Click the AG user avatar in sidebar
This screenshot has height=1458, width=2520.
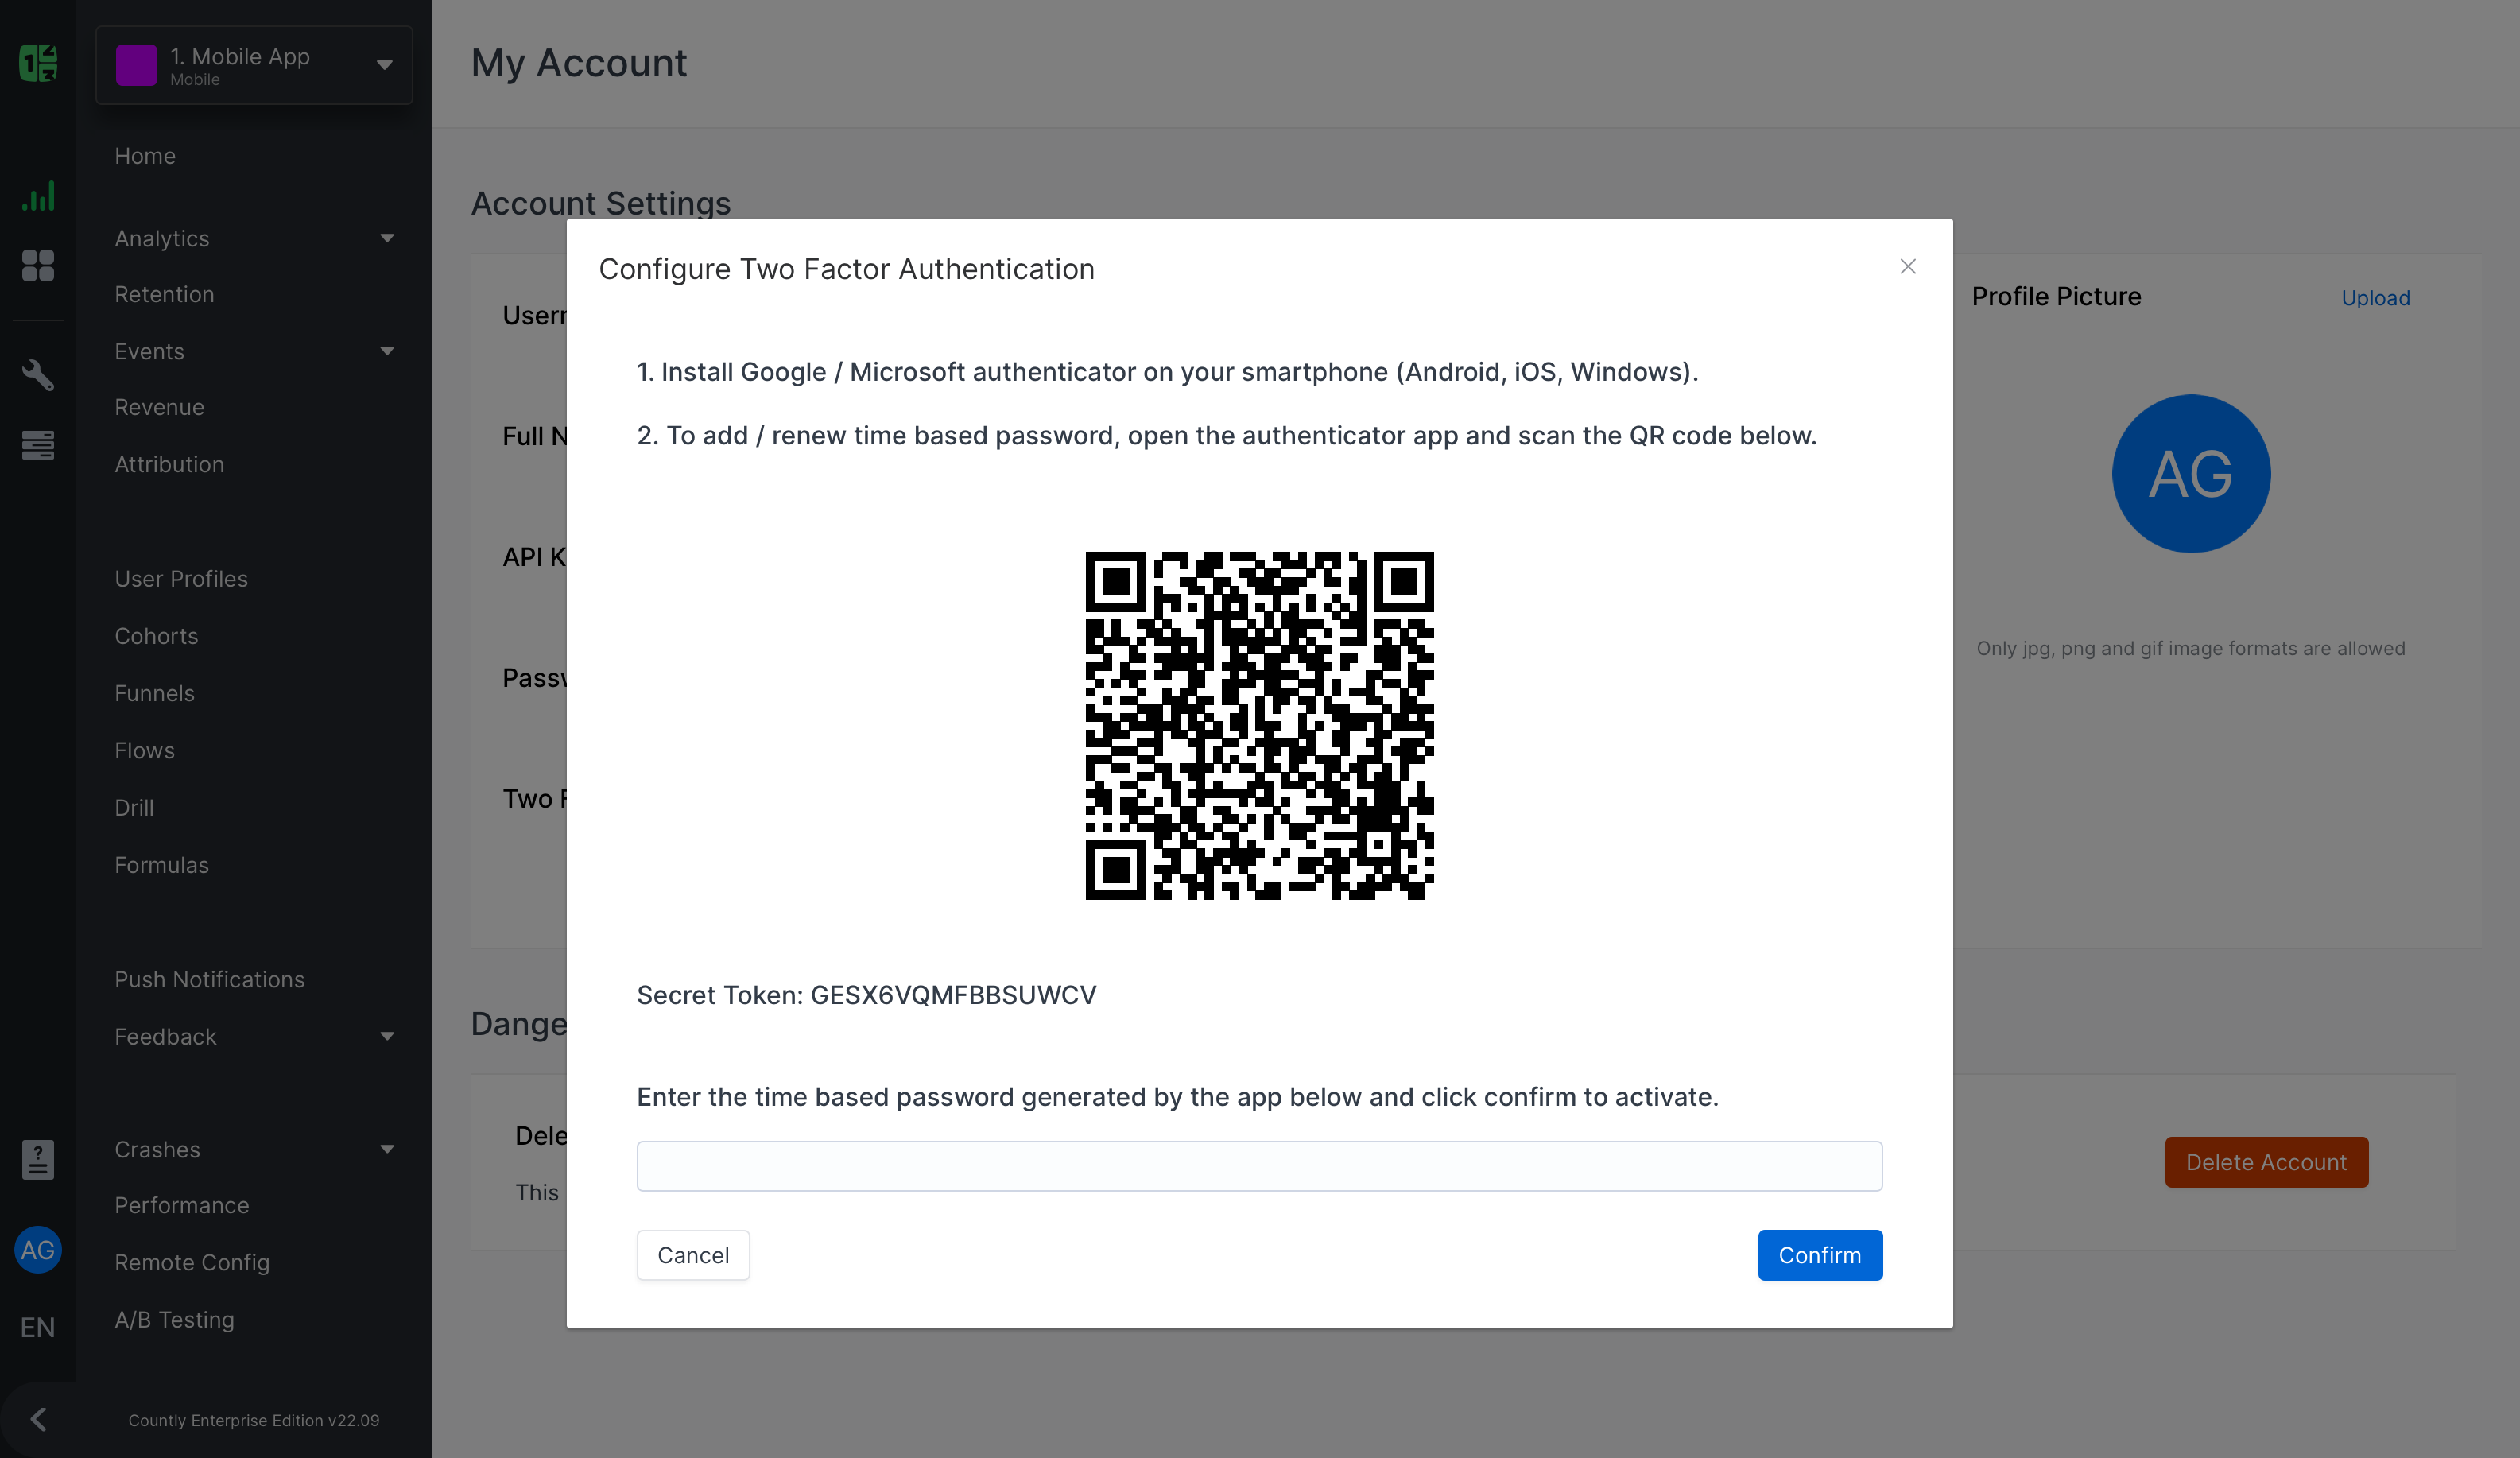(38, 1250)
